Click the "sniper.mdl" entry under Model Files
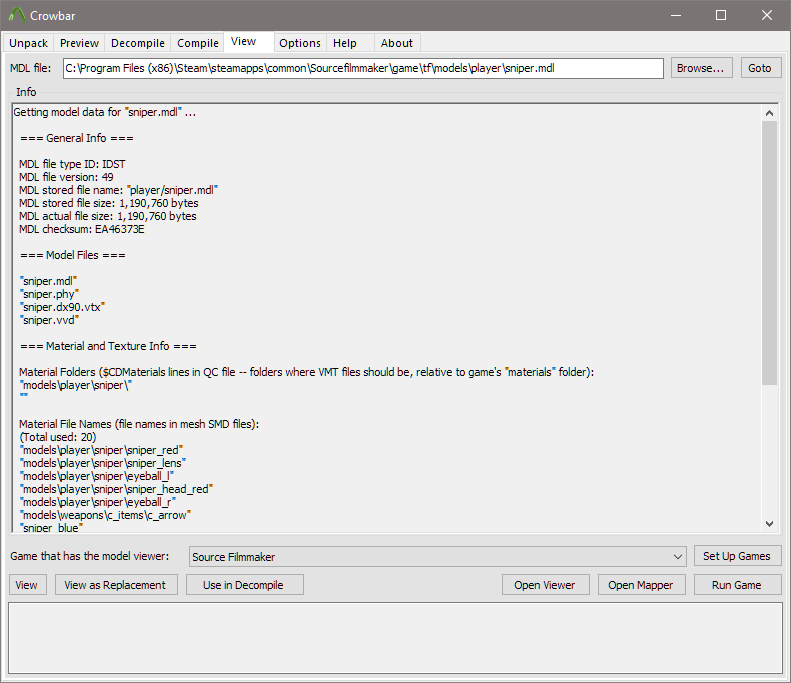 coord(48,281)
